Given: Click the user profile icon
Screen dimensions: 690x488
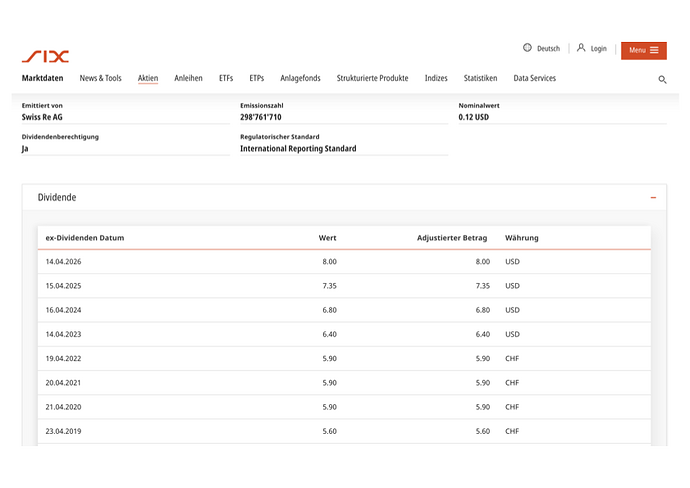Looking at the screenshot, I should pos(581,48).
